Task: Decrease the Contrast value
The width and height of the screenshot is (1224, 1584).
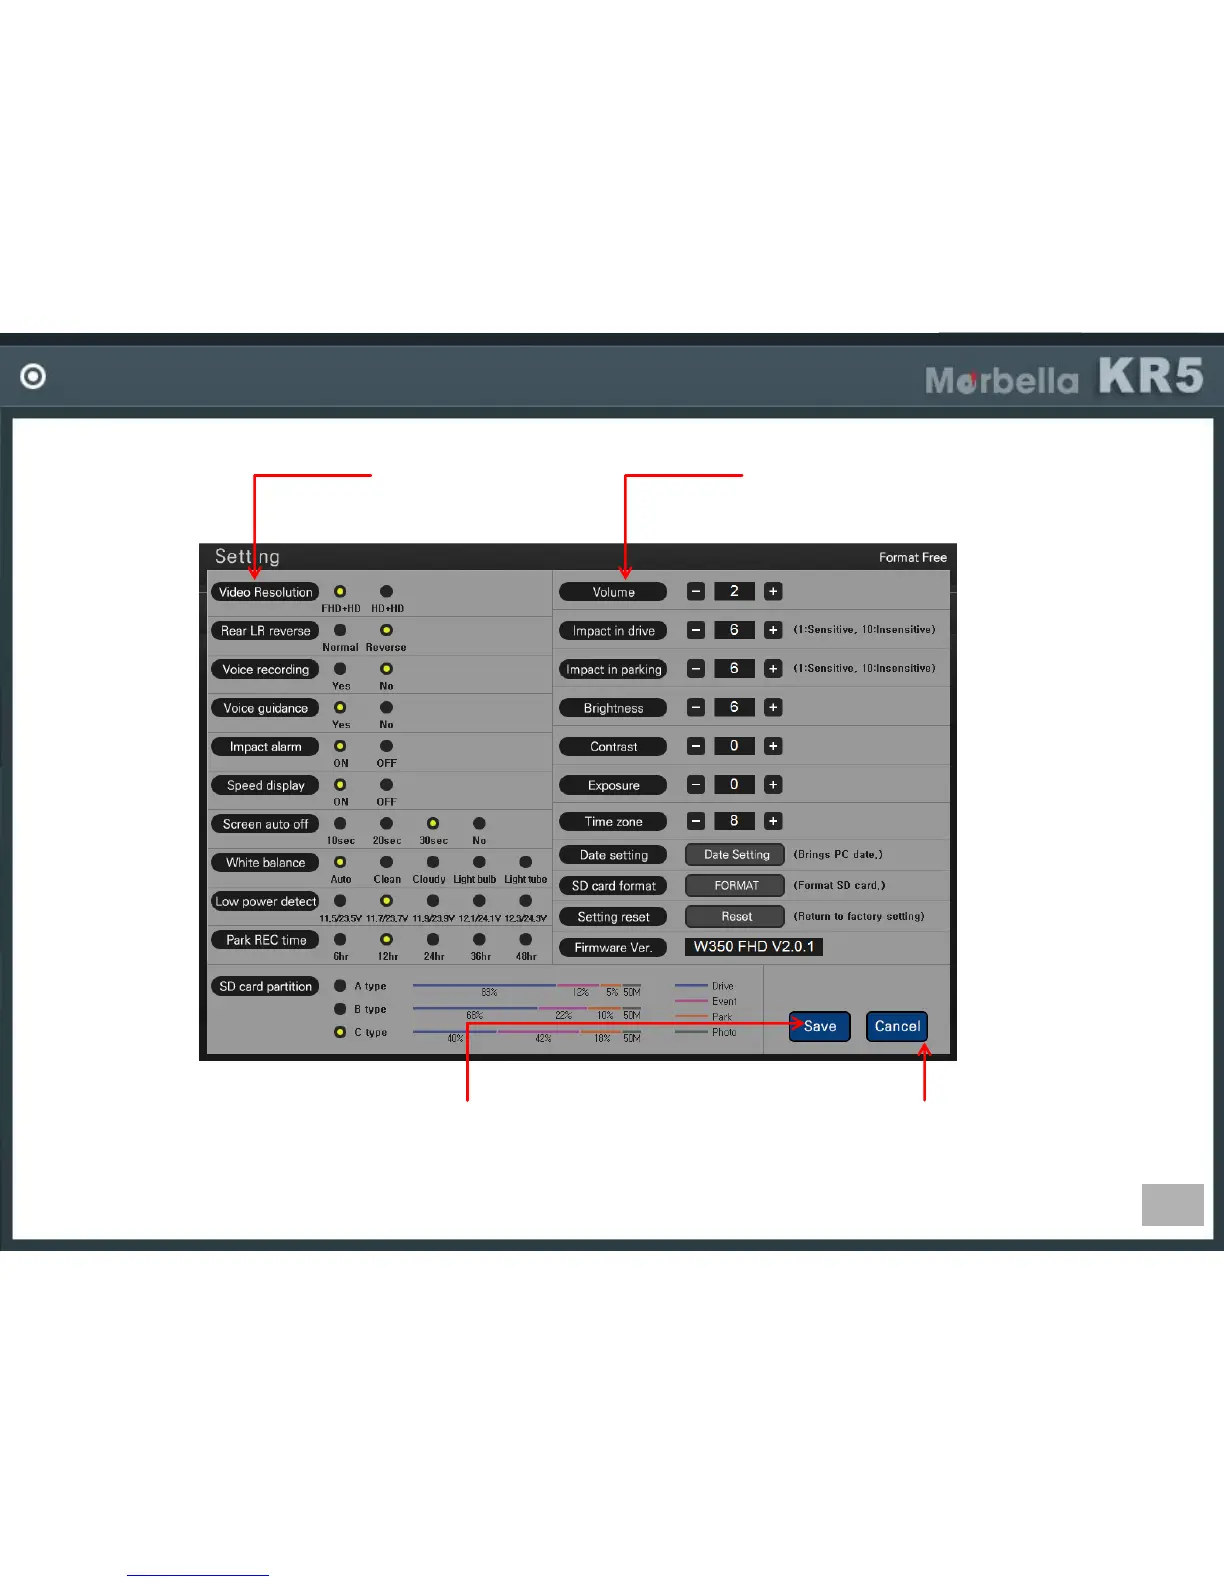Action: coord(696,746)
